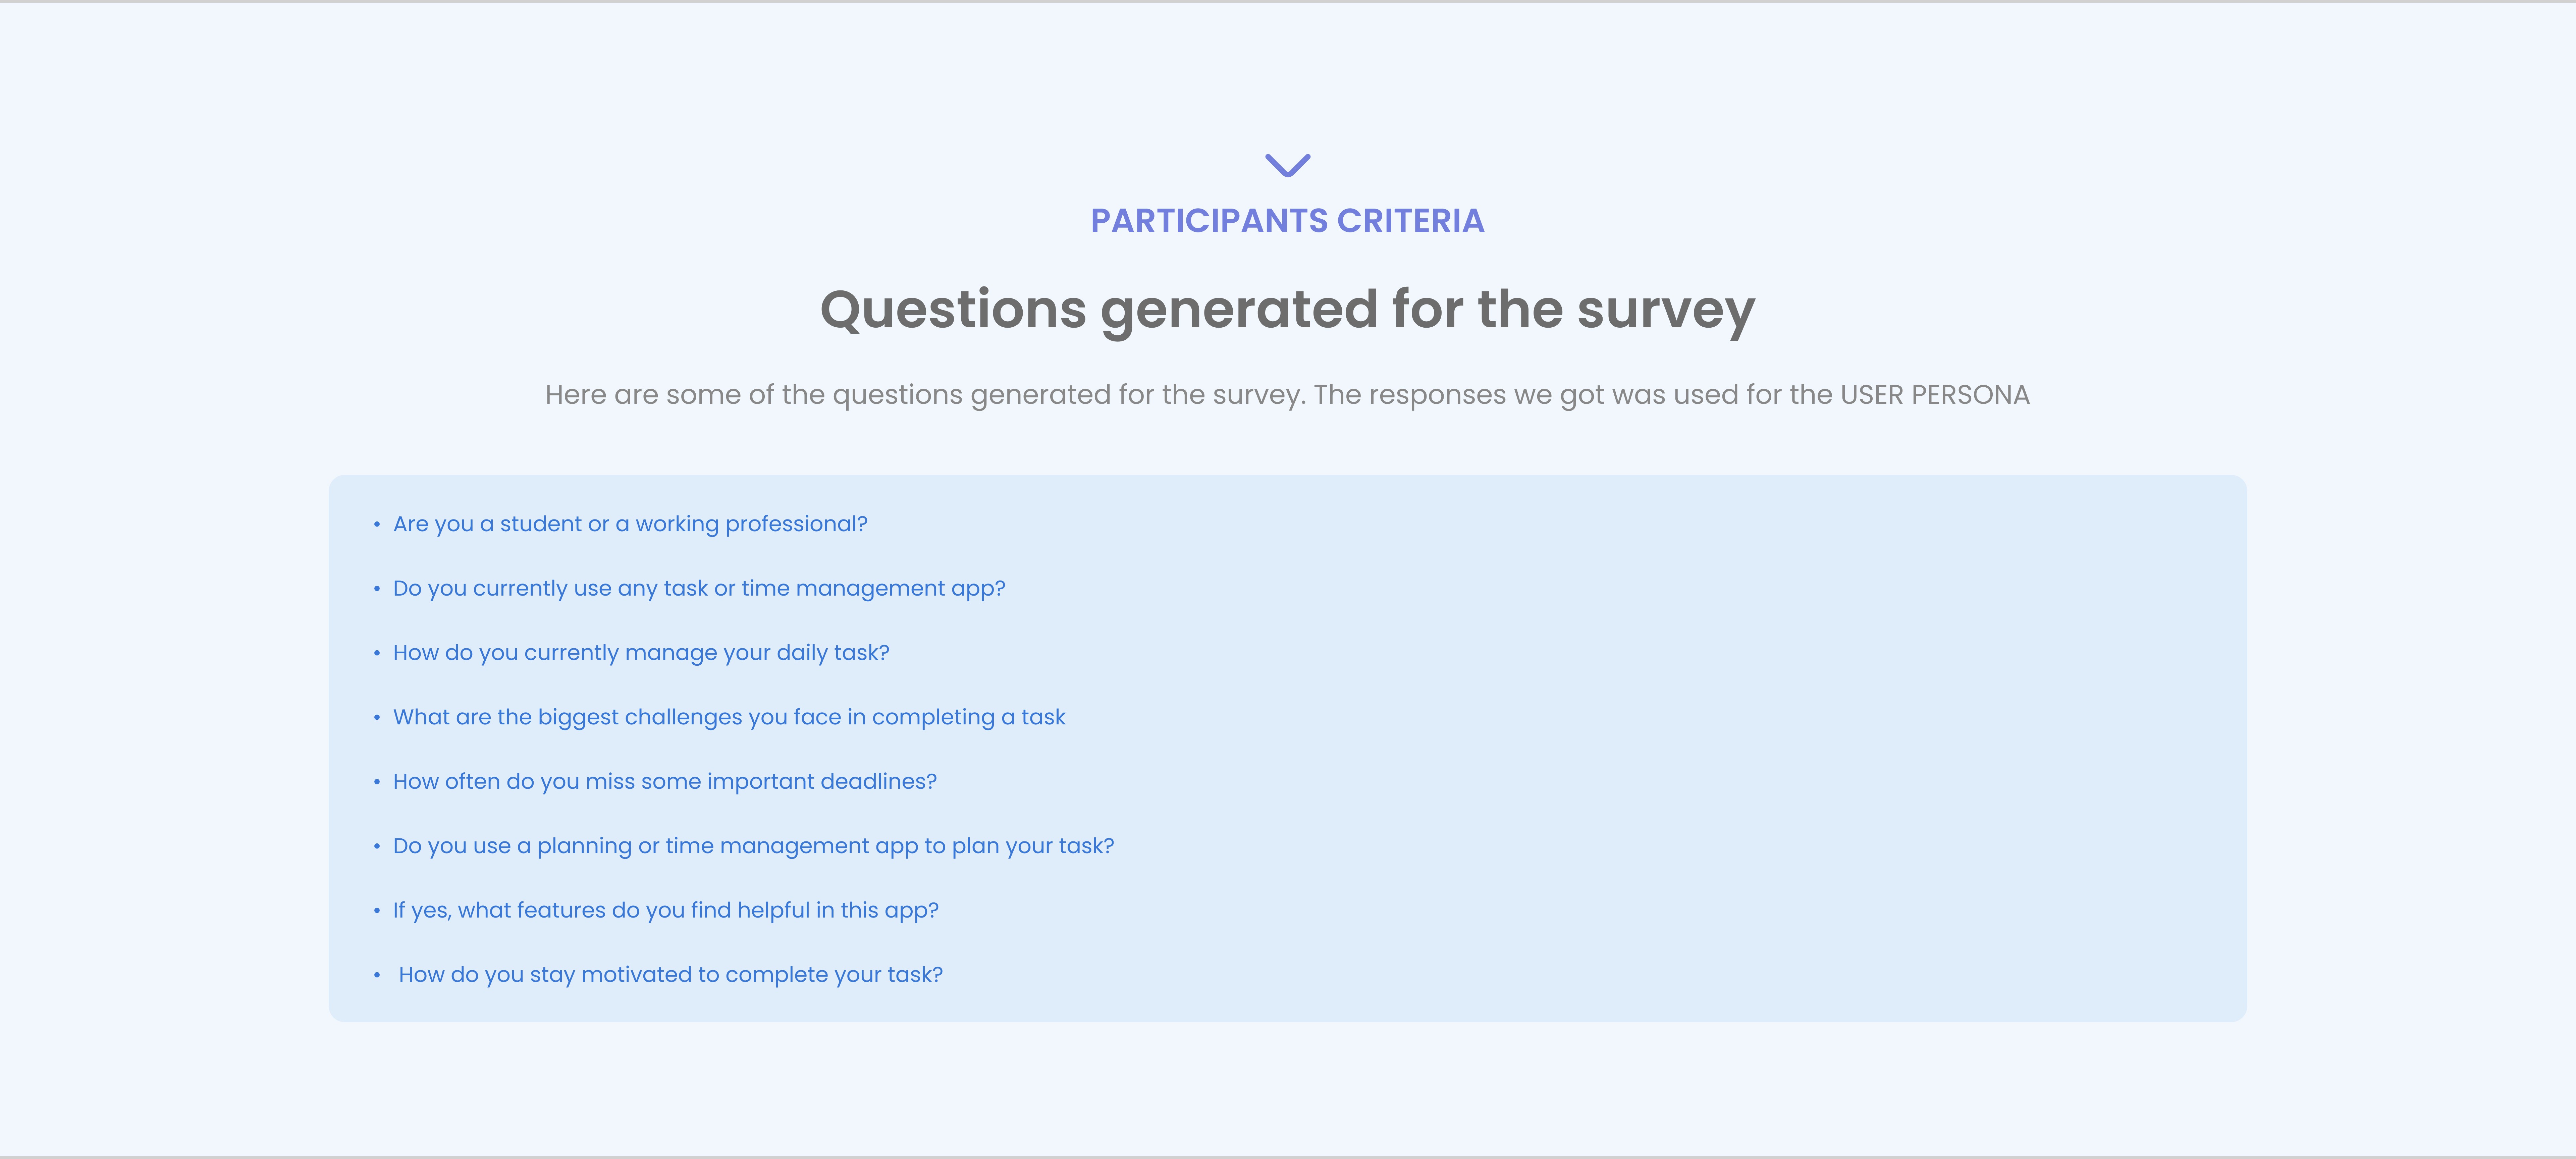Viewport: 2576px width, 1159px height.
Task: Click bullet before planning app question
Action: tap(377, 846)
